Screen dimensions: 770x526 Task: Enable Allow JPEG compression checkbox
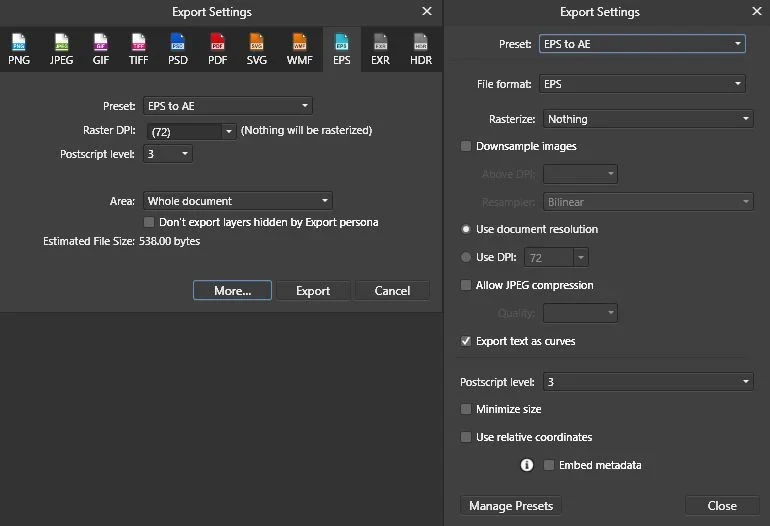(466, 285)
